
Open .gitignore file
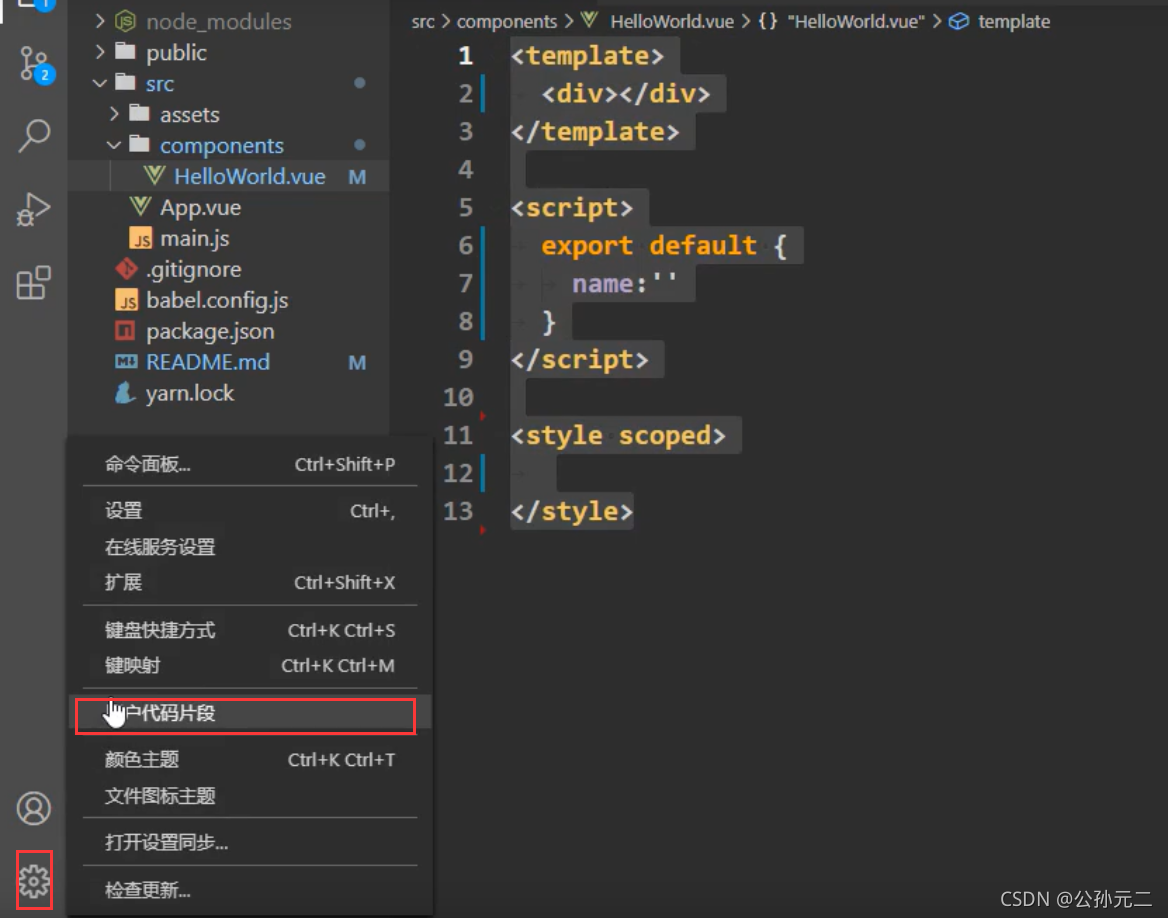[x=194, y=270]
